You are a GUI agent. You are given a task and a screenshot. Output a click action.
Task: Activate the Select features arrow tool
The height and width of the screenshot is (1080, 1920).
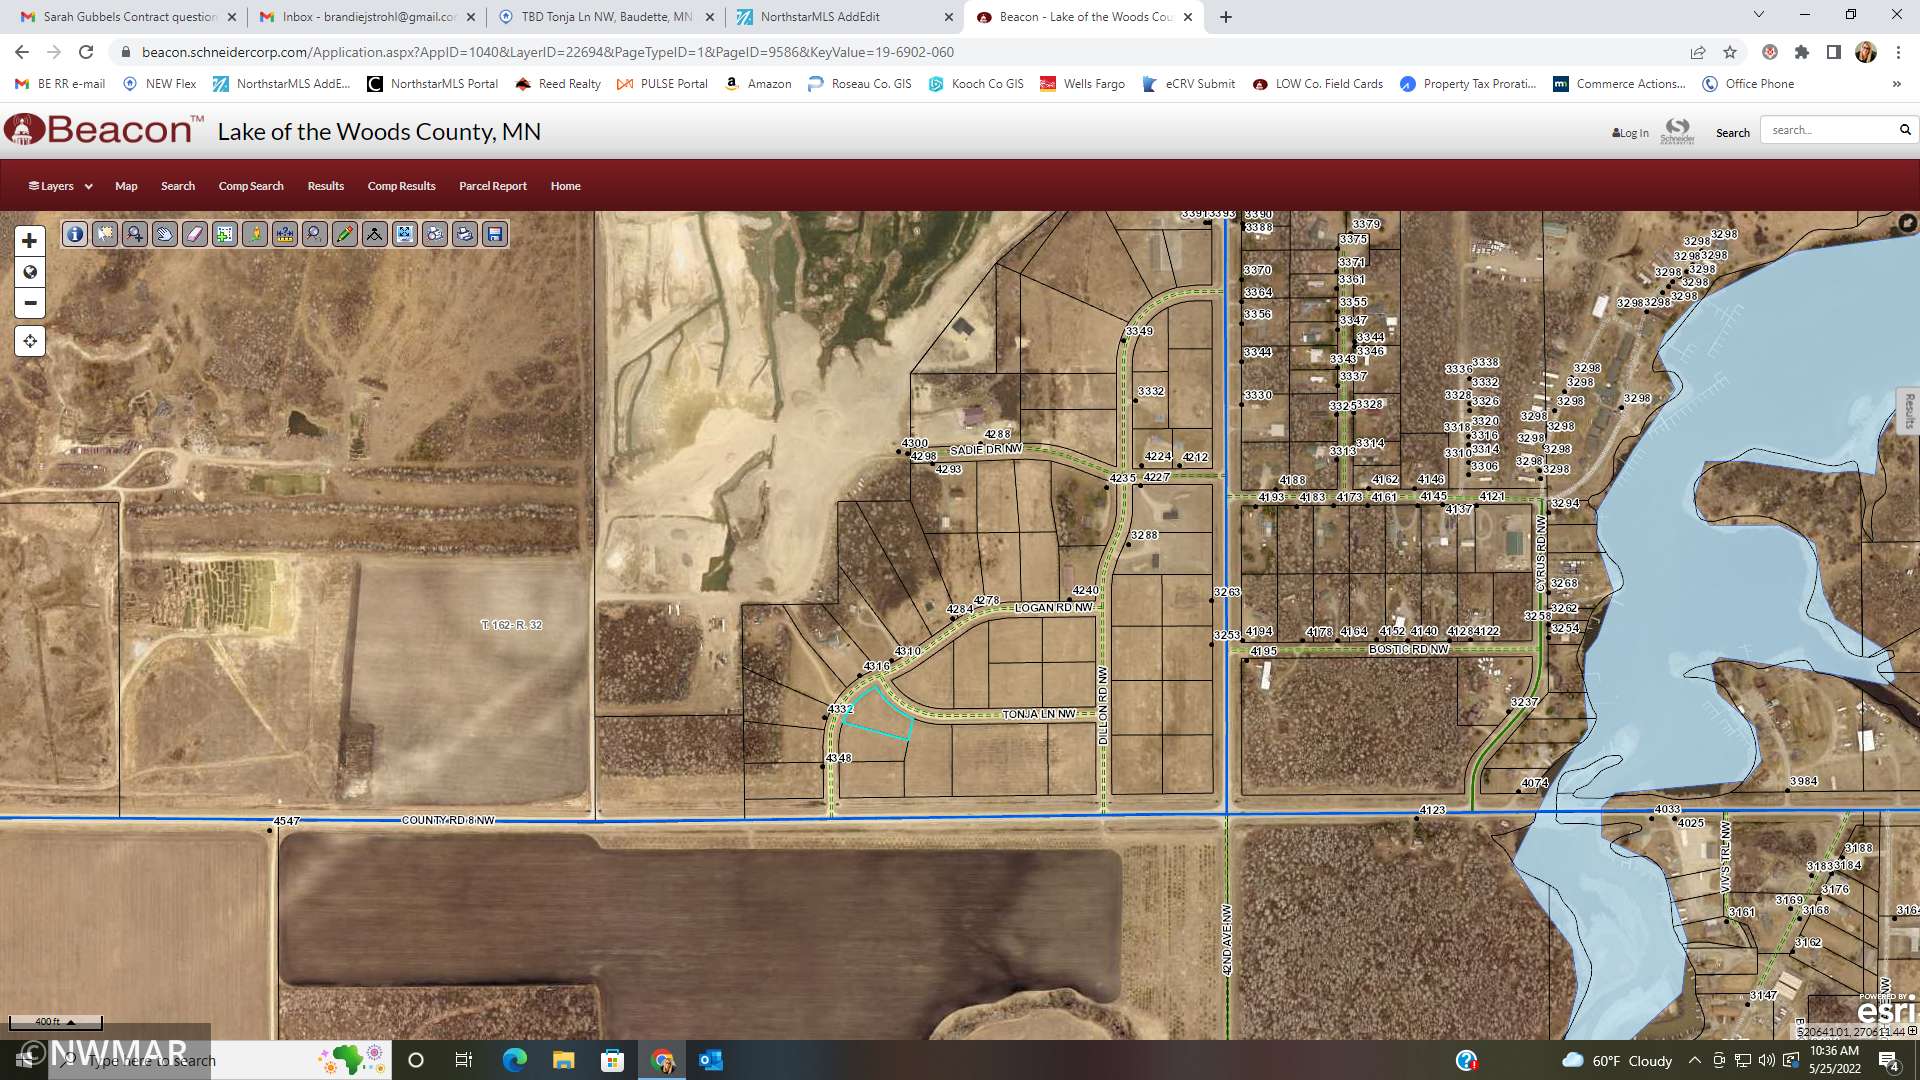105,234
